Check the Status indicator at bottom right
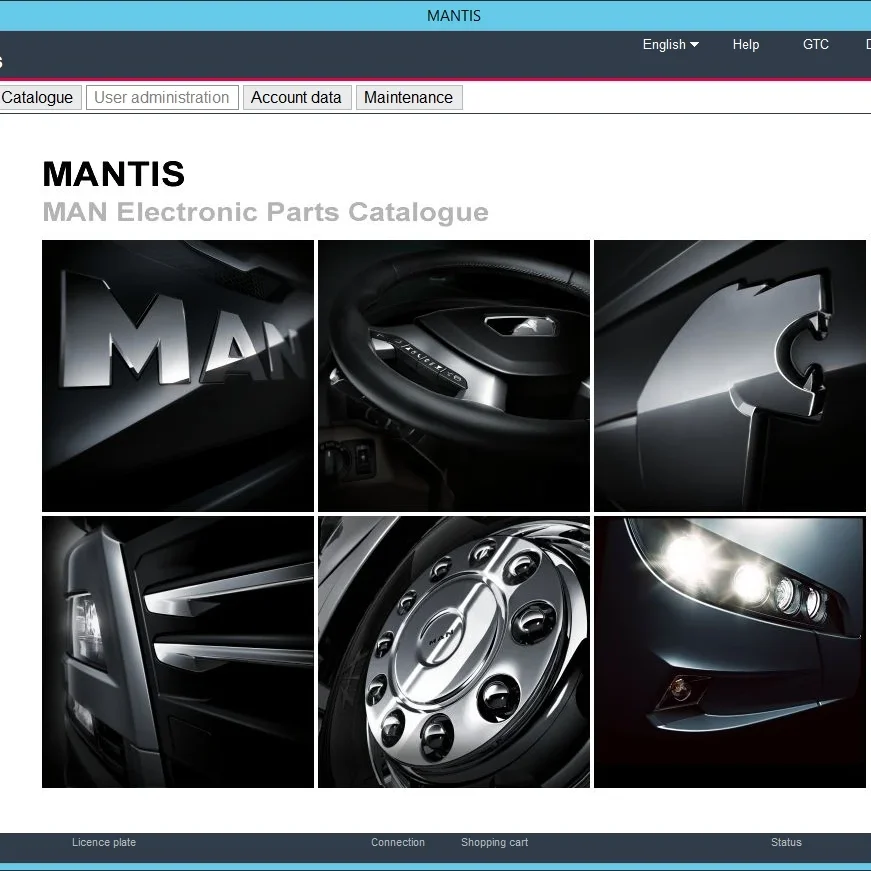Image resolution: width=871 pixels, height=871 pixels. point(786,842)
